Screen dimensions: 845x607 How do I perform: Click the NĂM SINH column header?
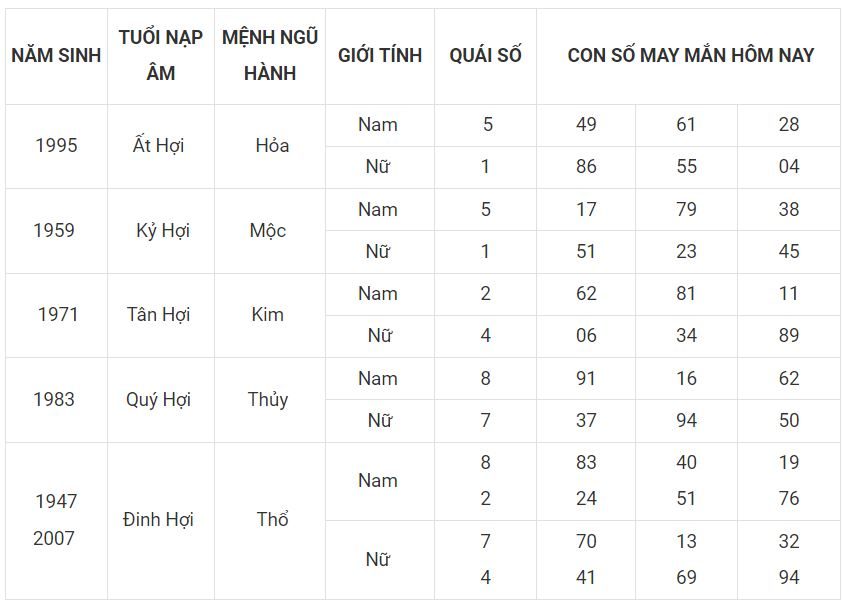pos(56,55)
